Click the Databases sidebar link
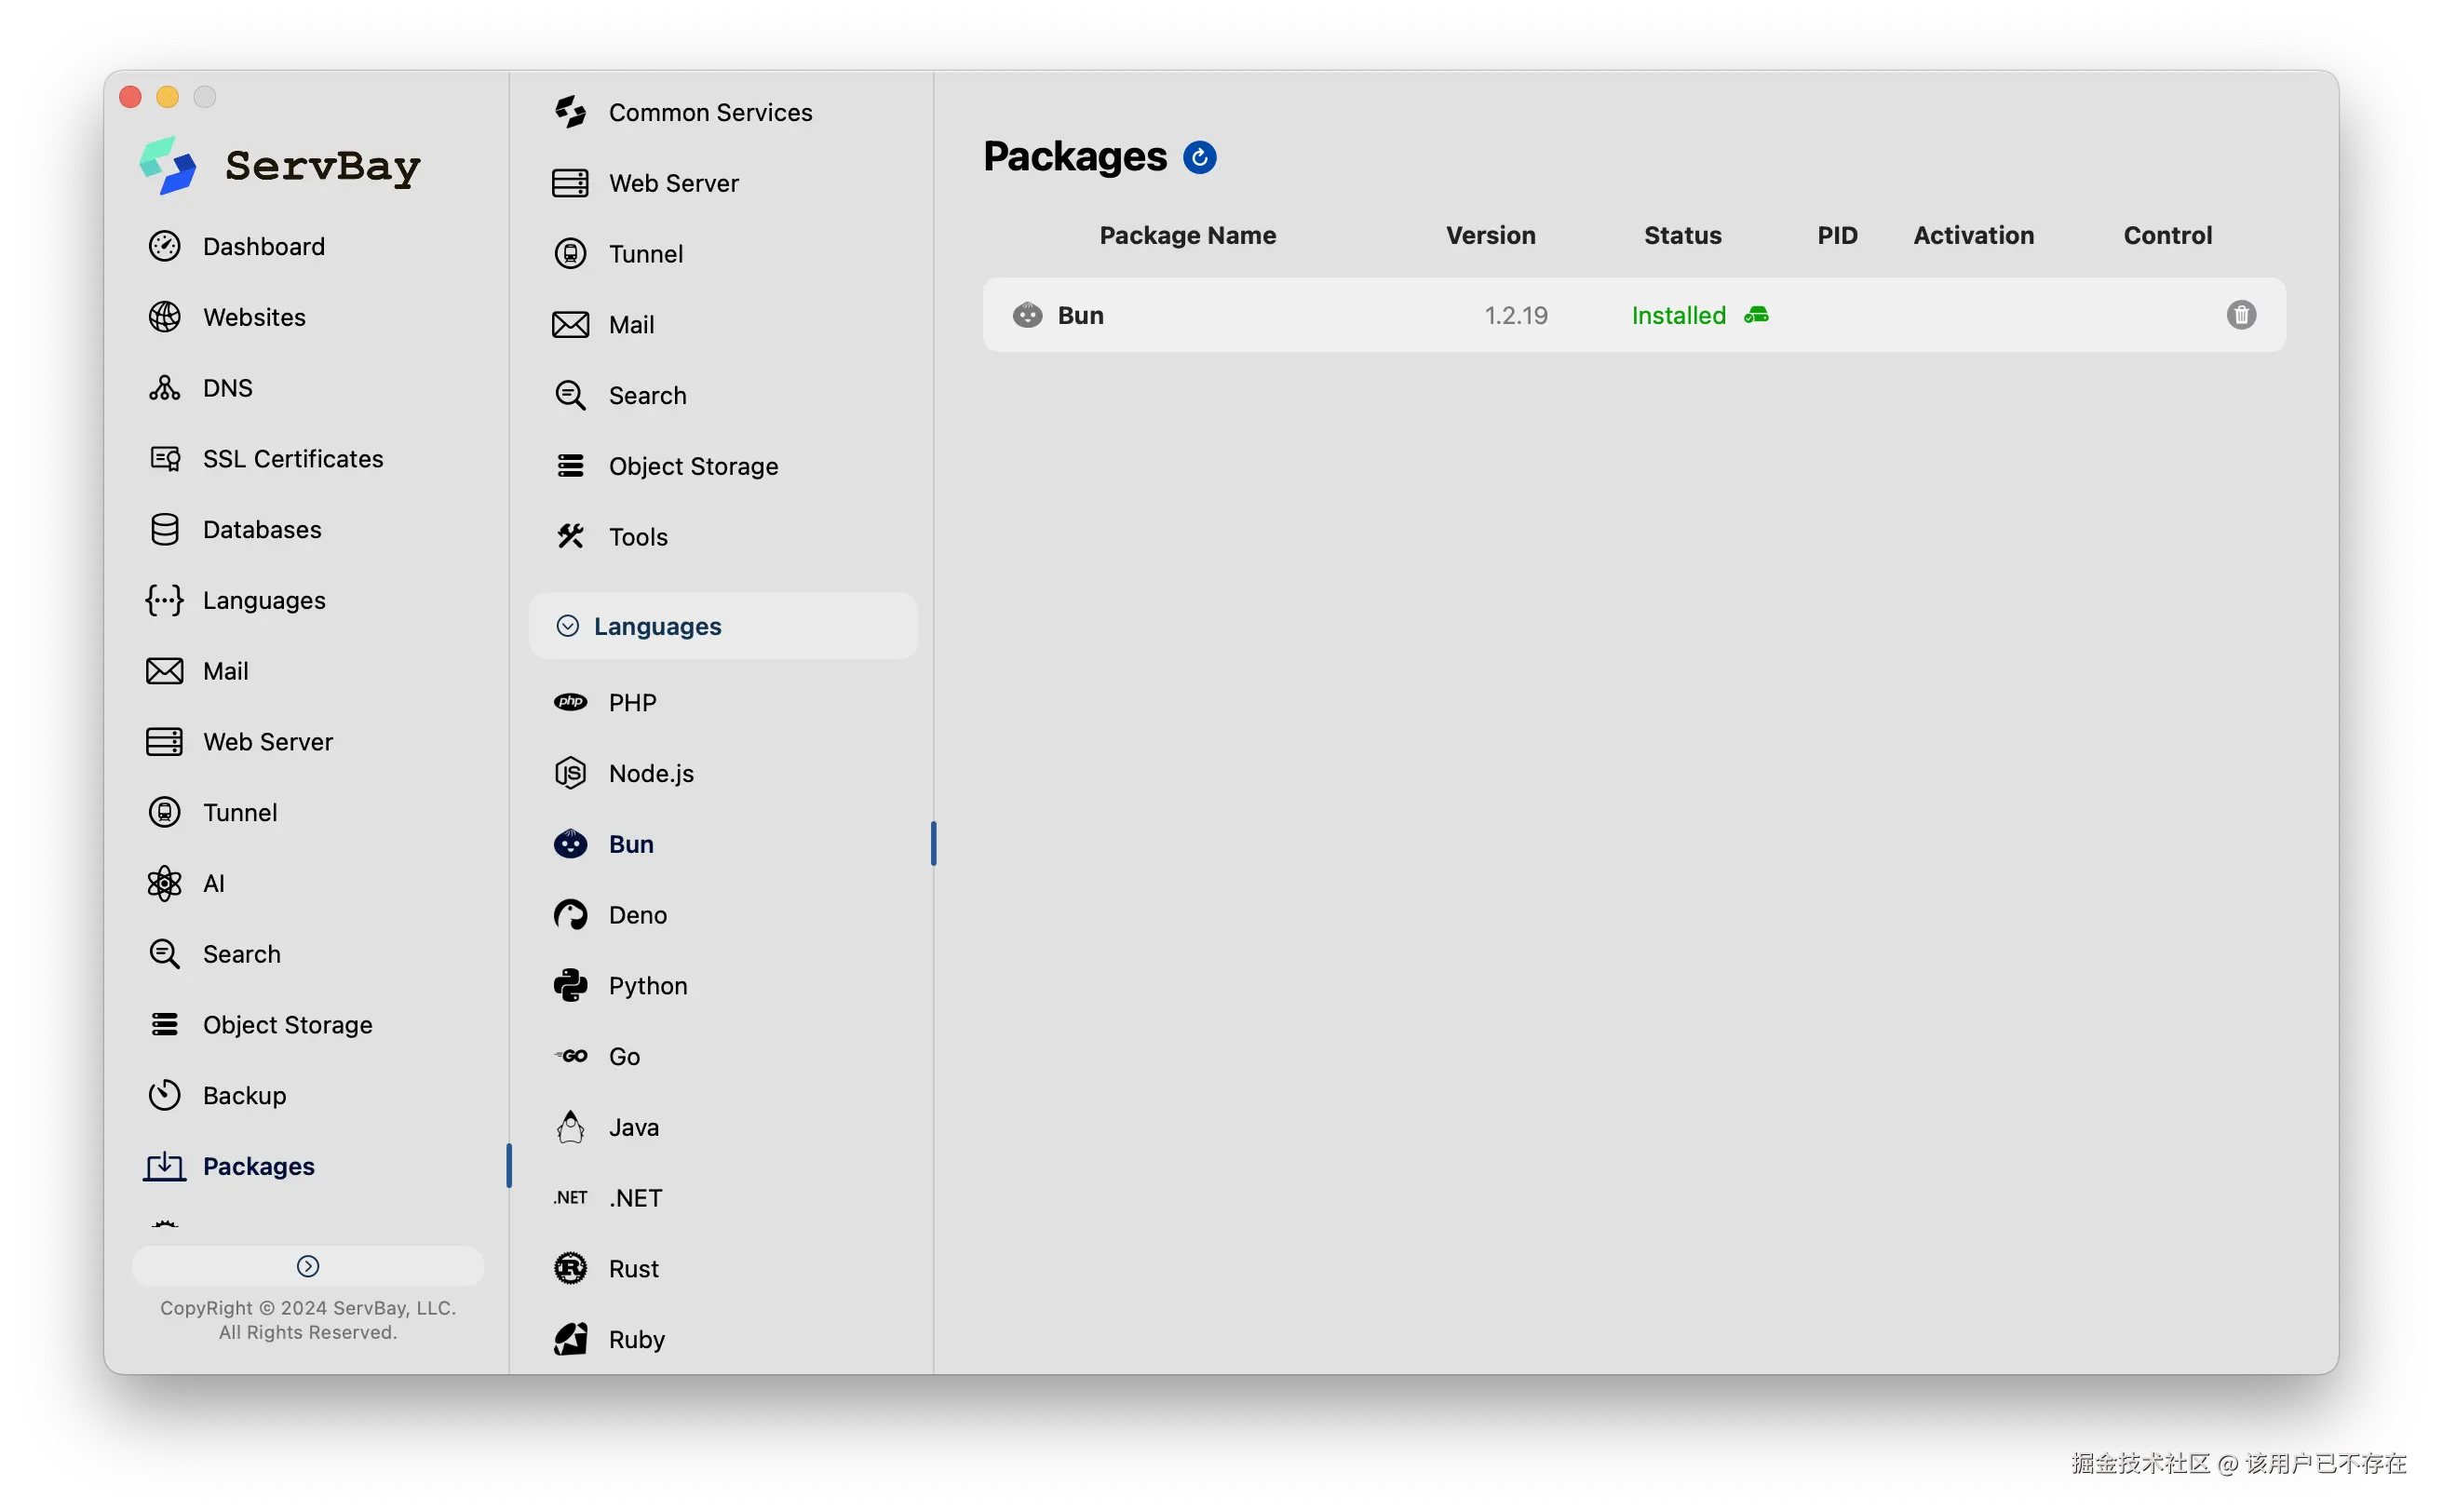This screenshot has width=2443, height=1512. 262,529
